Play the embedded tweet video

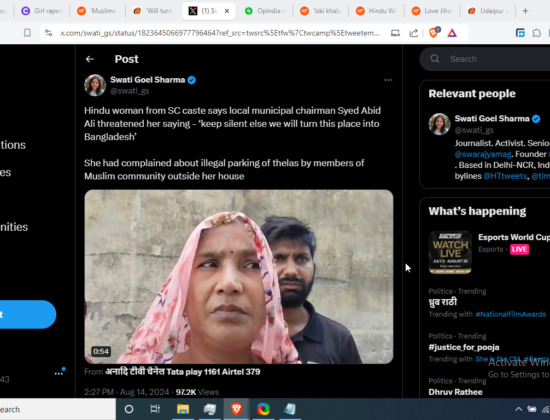coord(239,276)
